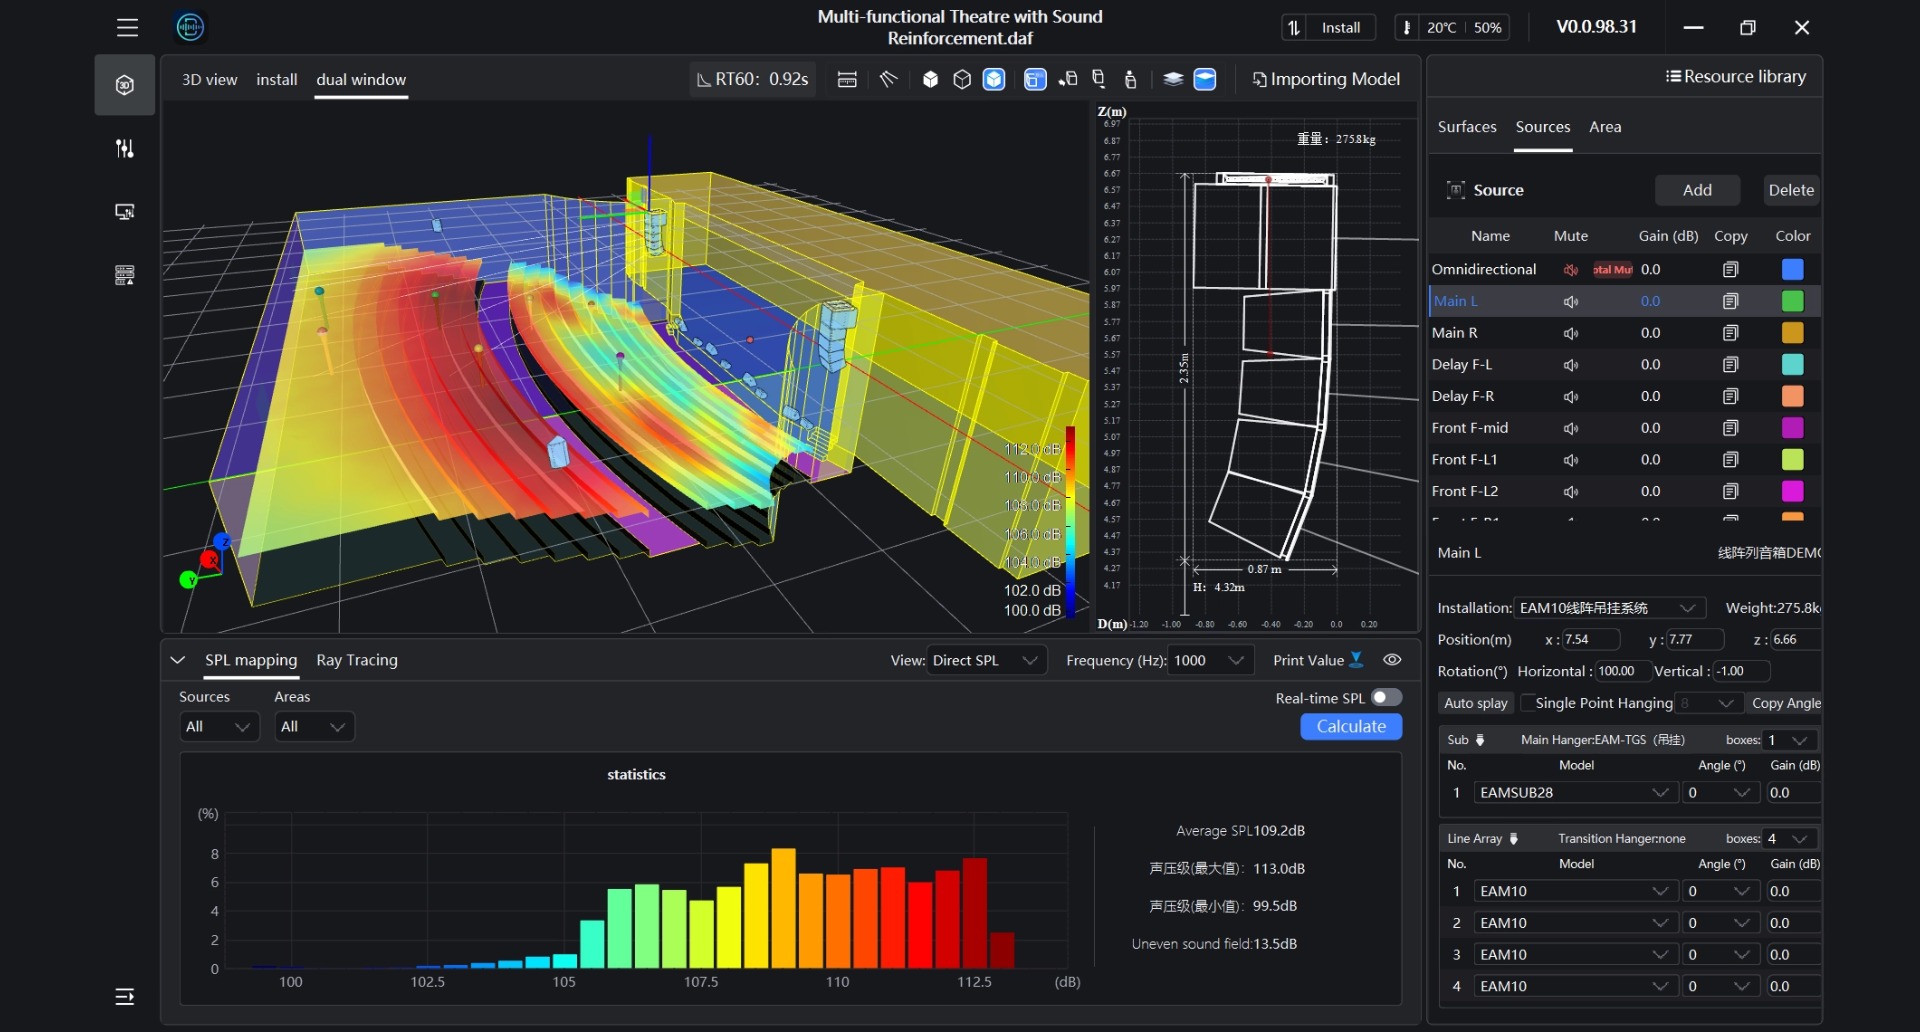This screenshot has width=1920, height=1032.
Task: Mute the Delay F-R source
Action: [1572, 397]
